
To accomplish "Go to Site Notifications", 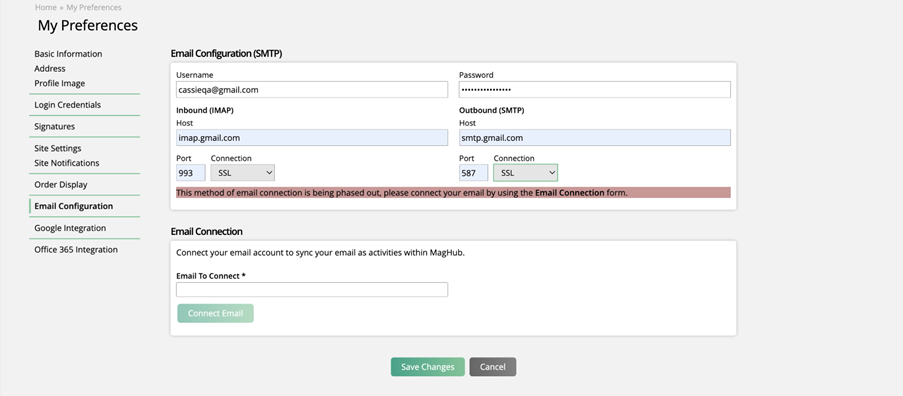I will click(x=66, y=163).
